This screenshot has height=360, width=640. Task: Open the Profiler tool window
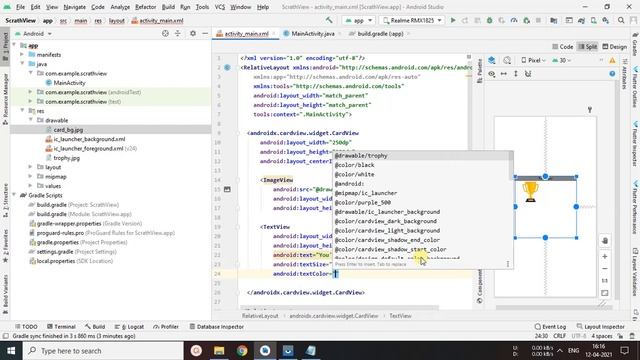tap(166, 327)
